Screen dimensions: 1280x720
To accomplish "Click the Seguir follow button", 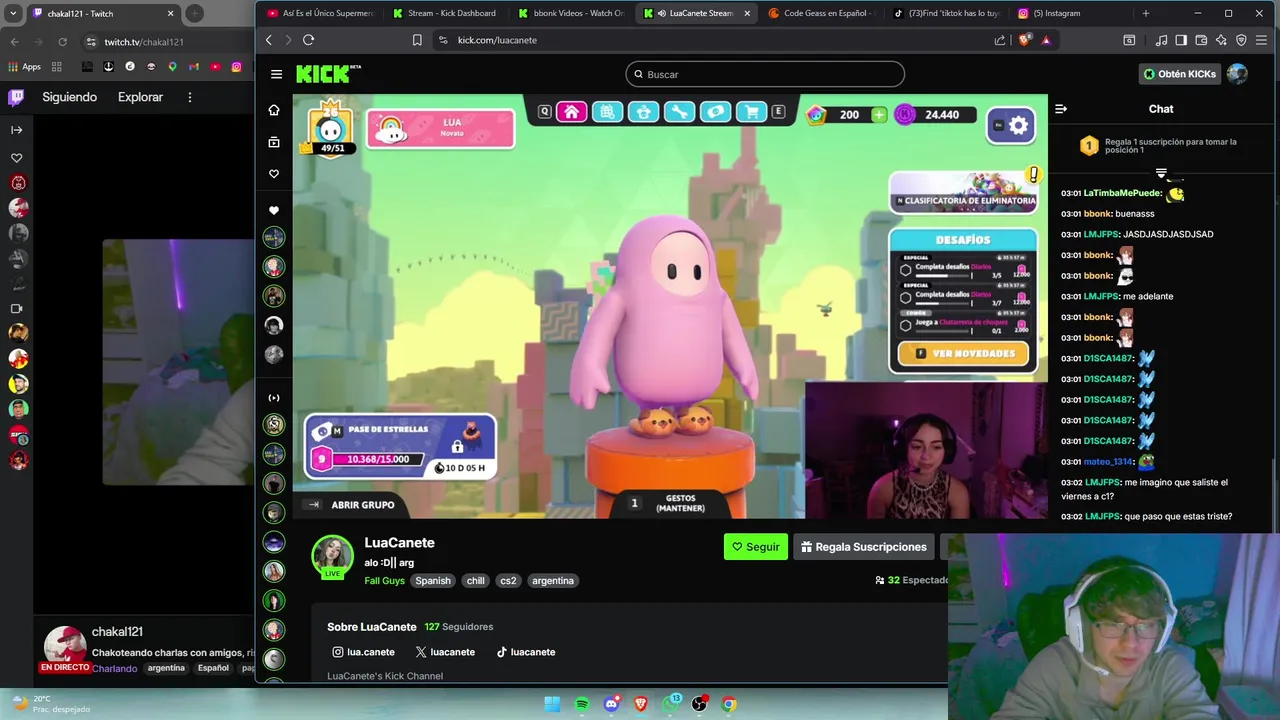I will click(755, 547).
